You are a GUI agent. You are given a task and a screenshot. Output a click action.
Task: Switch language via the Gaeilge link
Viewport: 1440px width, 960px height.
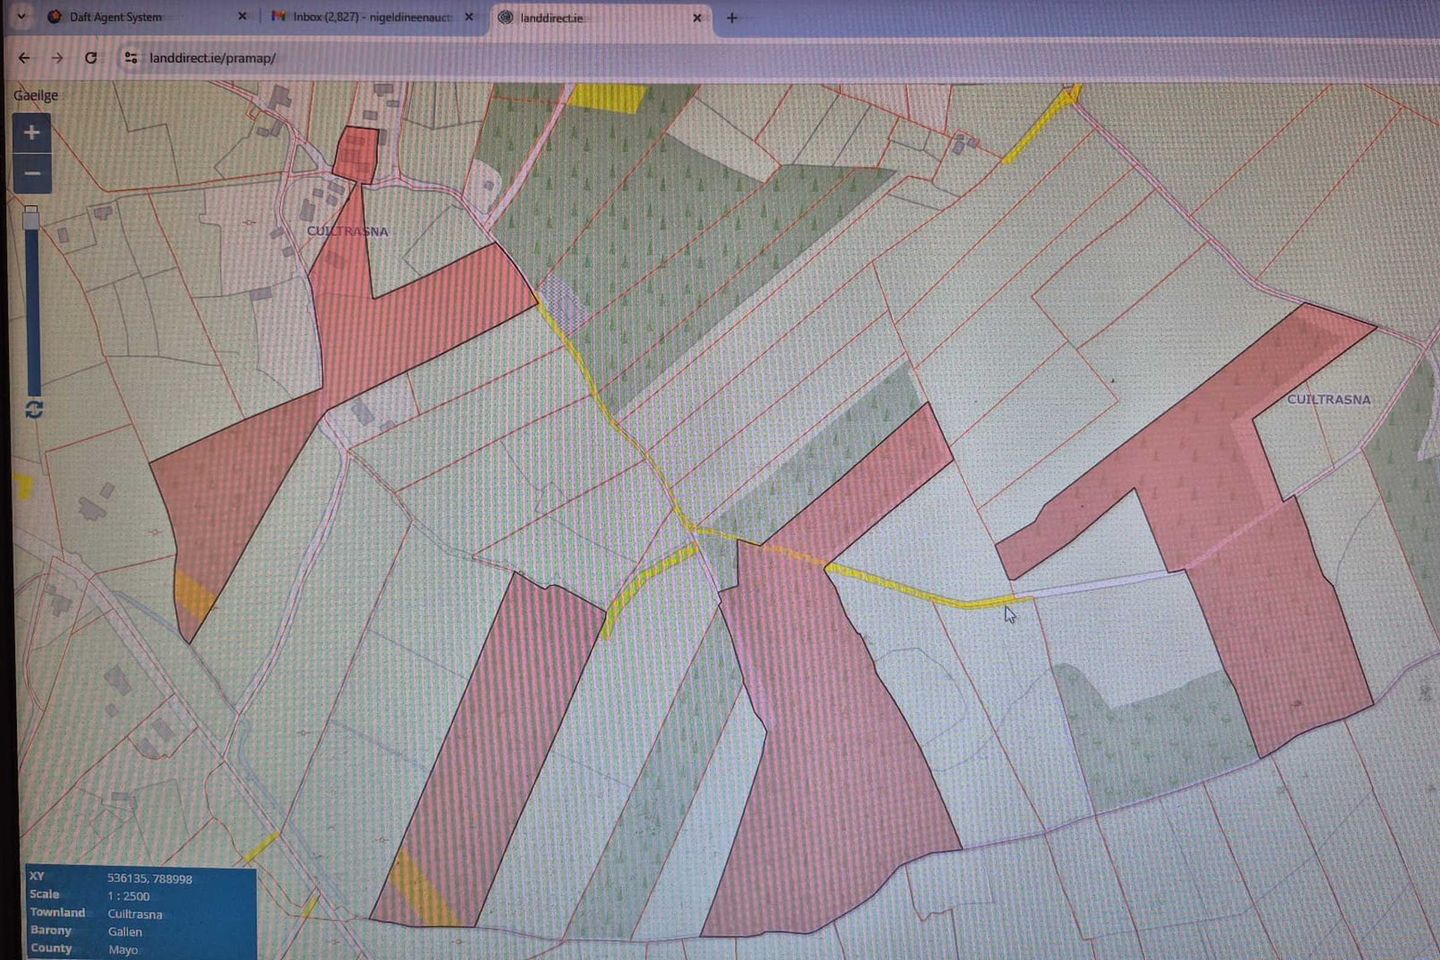pos(36,96)
